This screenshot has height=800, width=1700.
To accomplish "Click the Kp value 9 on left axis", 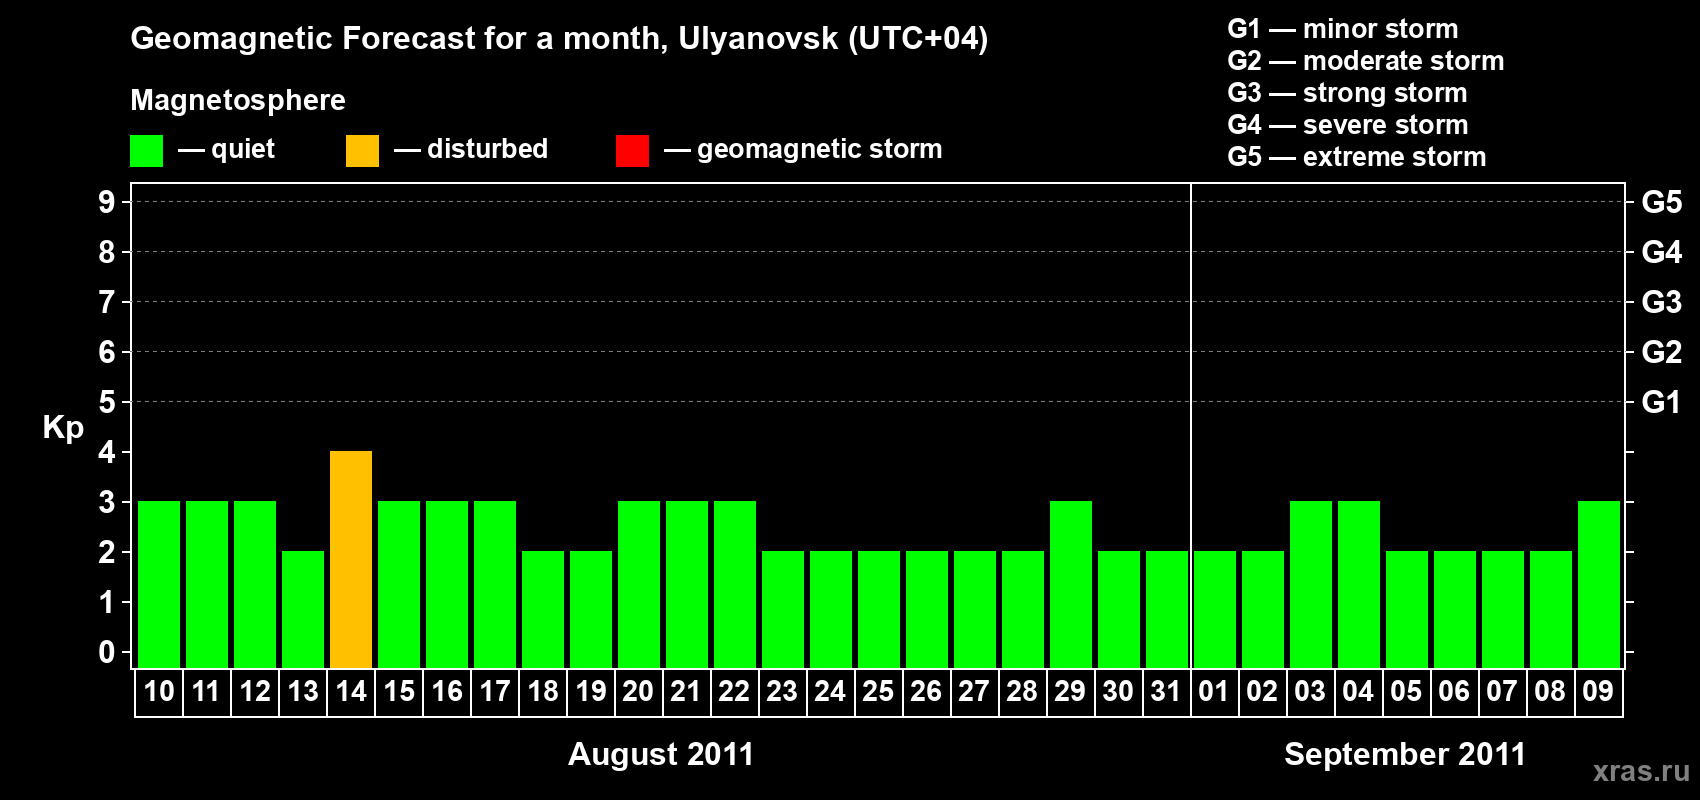I will coord(107,202).
